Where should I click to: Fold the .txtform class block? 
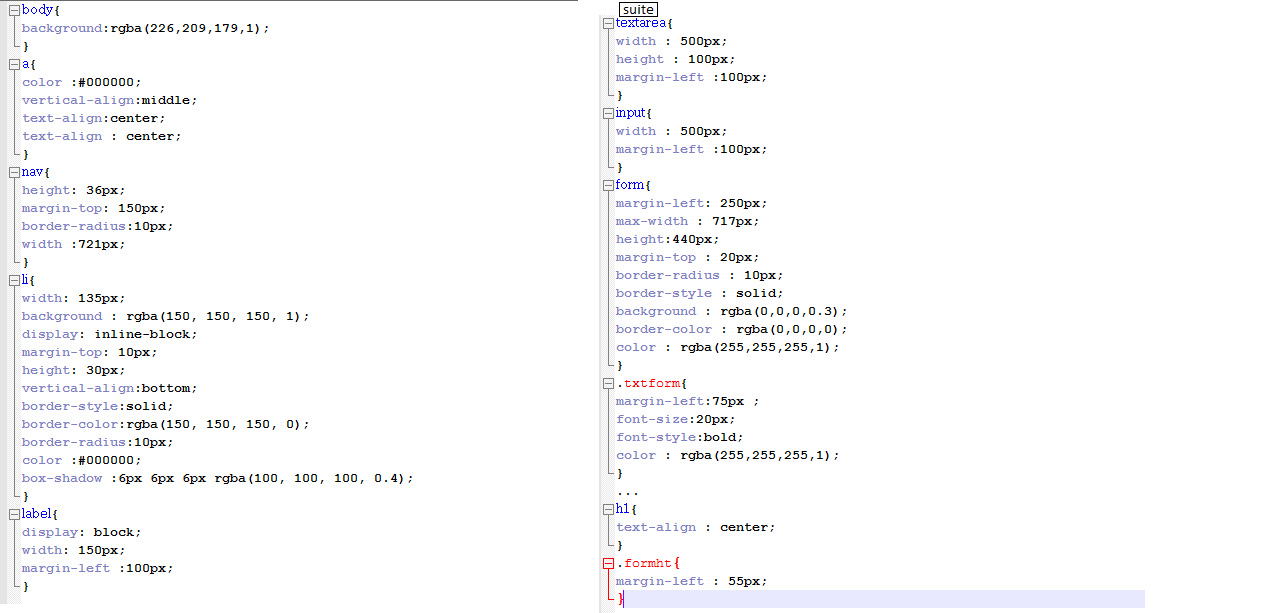608,383
